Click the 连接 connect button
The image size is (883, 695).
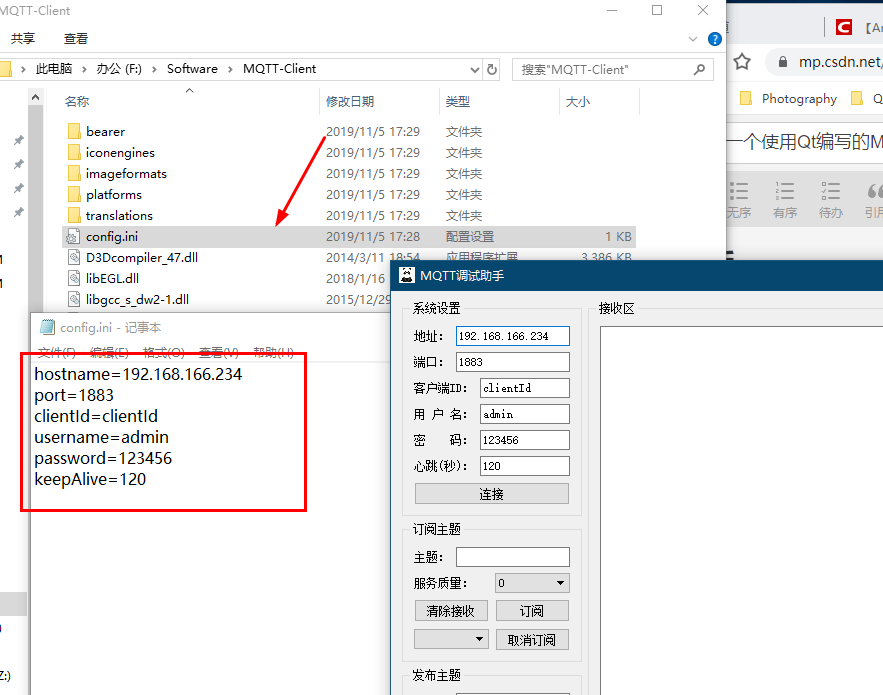point(491,493)
